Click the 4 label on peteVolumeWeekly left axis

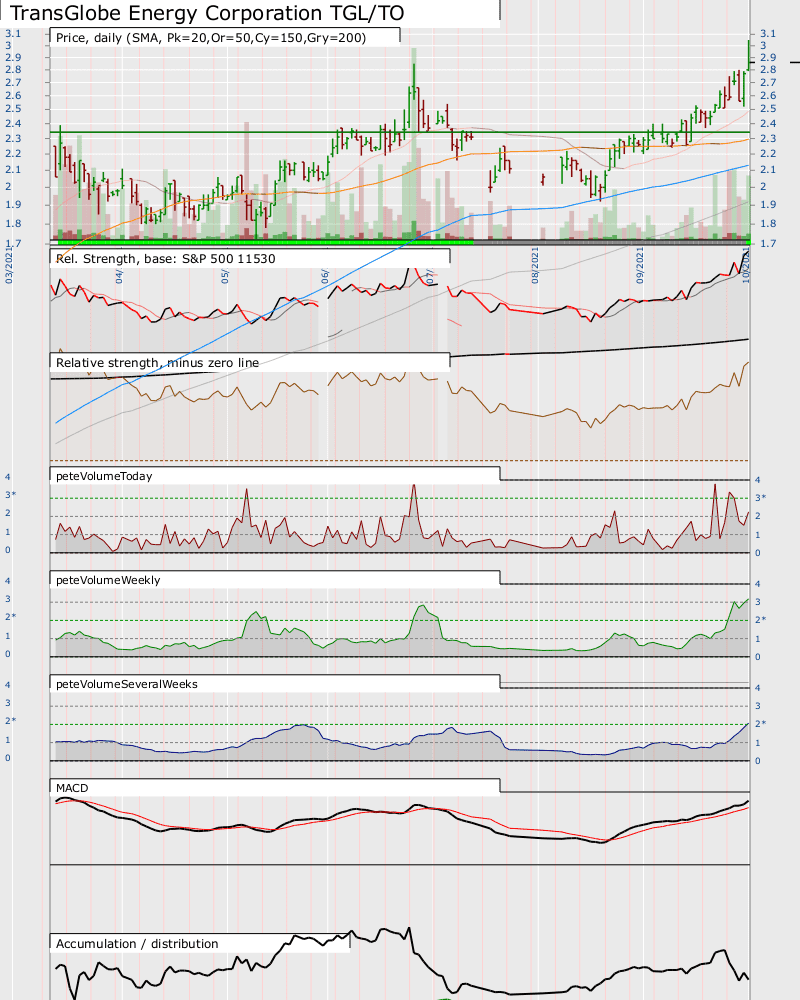point(8,581)
